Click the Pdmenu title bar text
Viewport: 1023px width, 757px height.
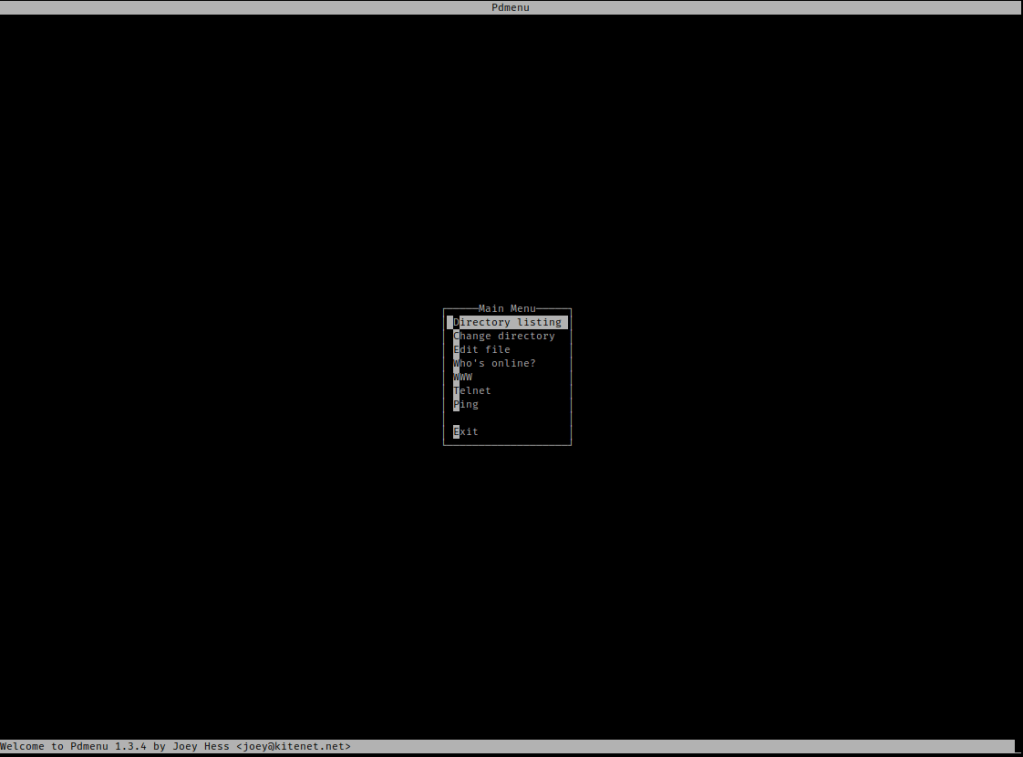(511, 7)
